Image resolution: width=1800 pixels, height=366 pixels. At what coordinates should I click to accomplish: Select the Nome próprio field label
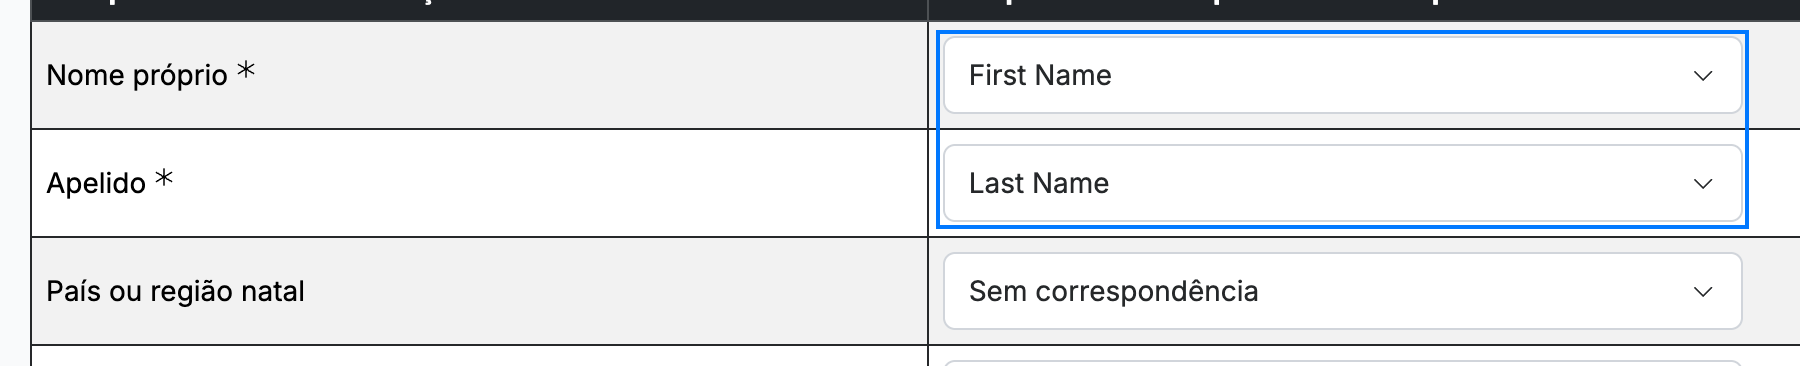[137, 75]
